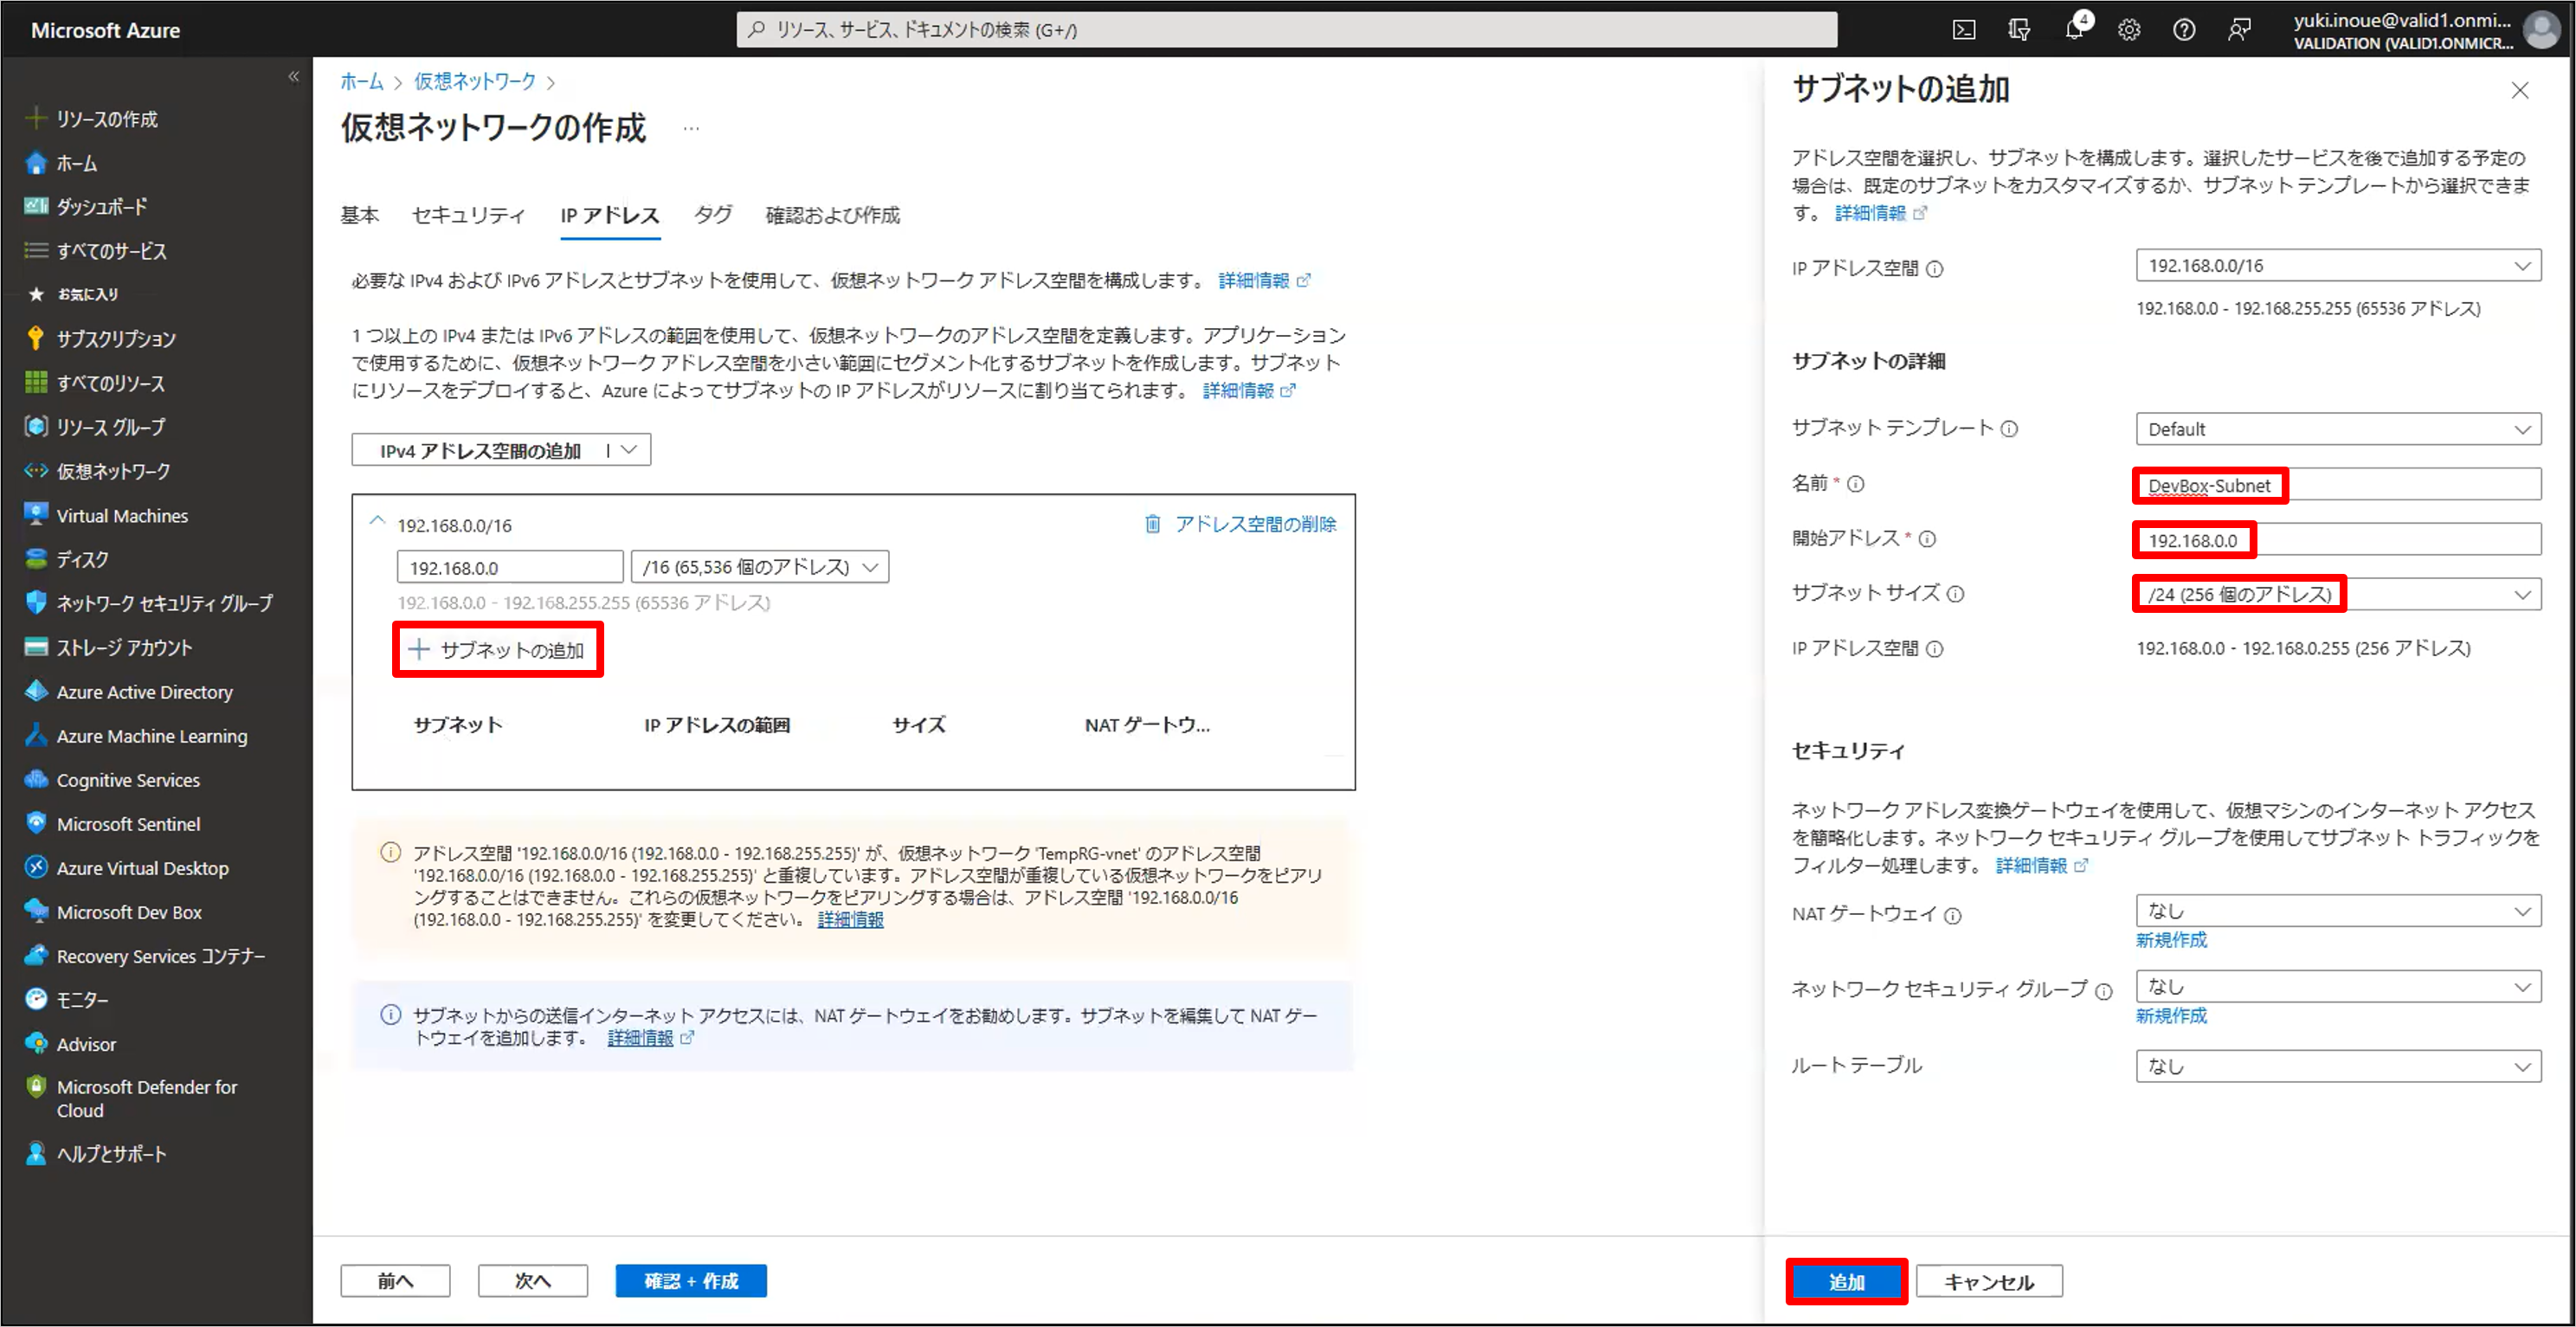This screenshot has width=2576, height=1327.
Task: Open Cloud Shell icon in top bar
Action: tap(1963, 29)
